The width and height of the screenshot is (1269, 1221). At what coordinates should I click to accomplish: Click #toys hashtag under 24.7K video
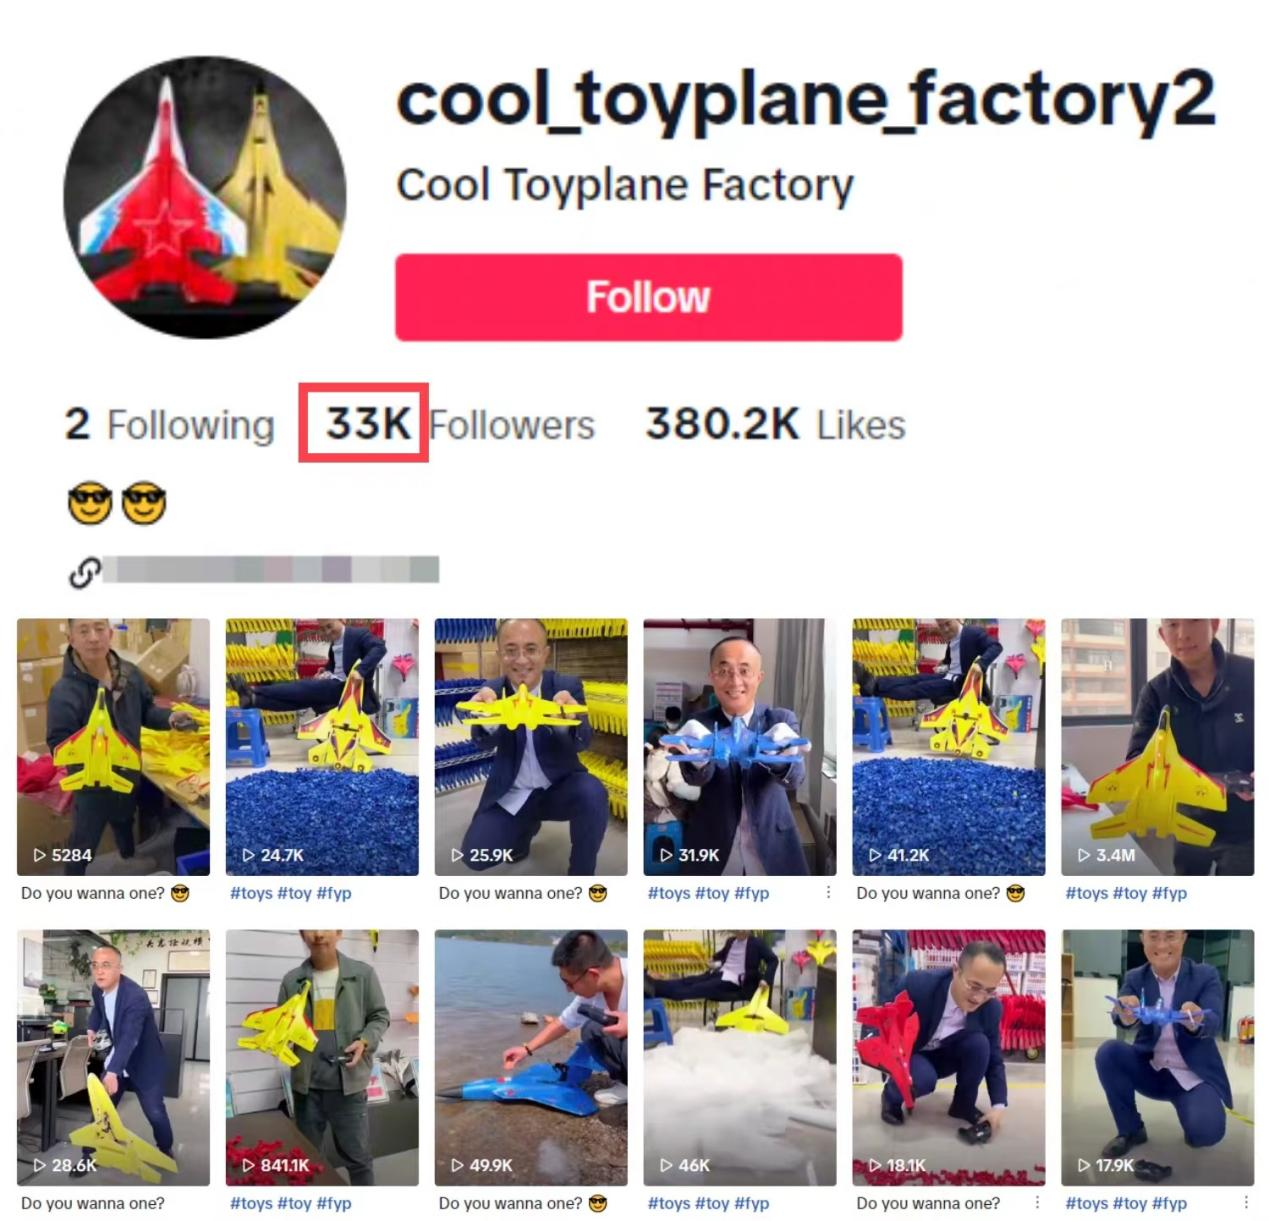pos(251,893)
